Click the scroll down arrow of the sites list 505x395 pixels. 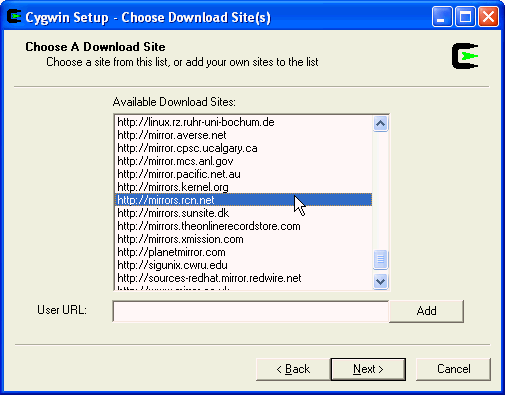pos(380,282)
